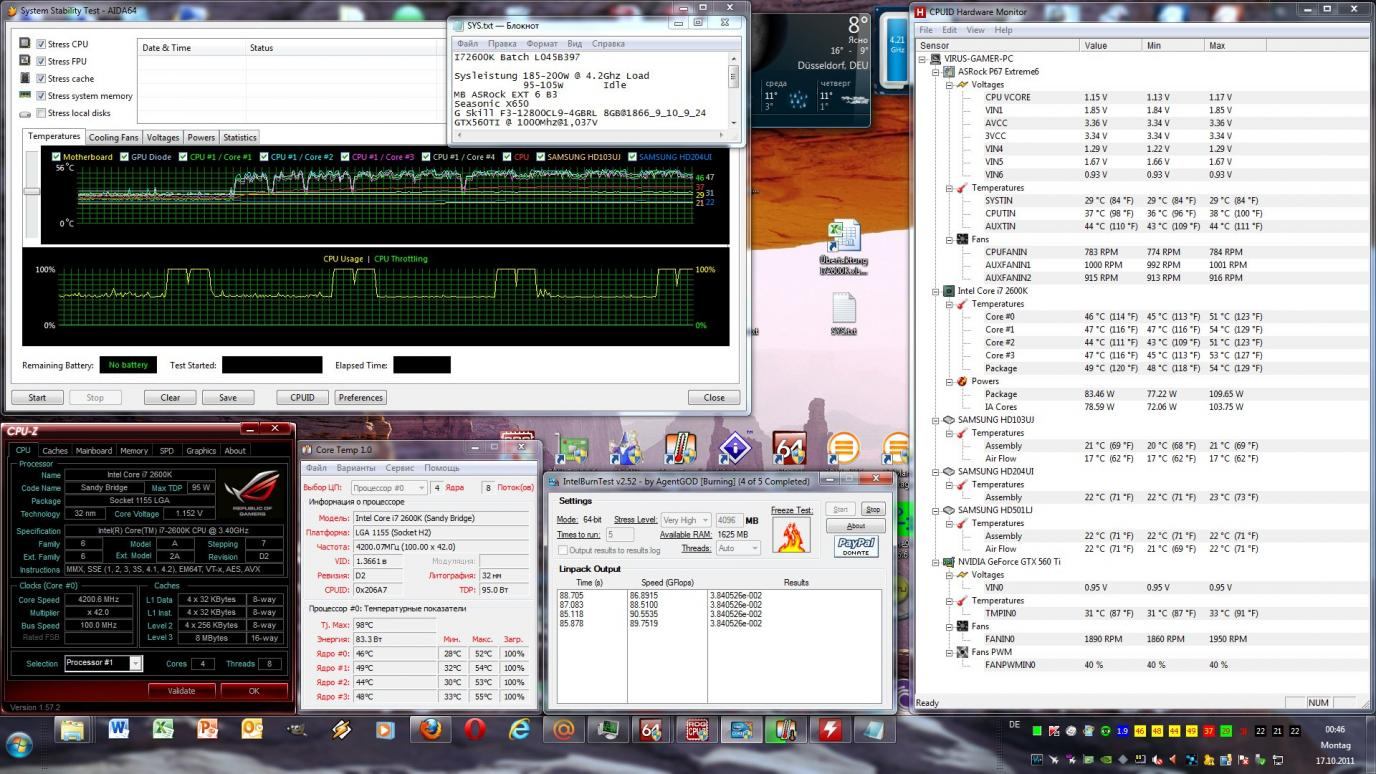Collapse the Voltages group under ASRock P67 Extreme6
This screenshot has height=774, width=1376.
coord(949,85)
